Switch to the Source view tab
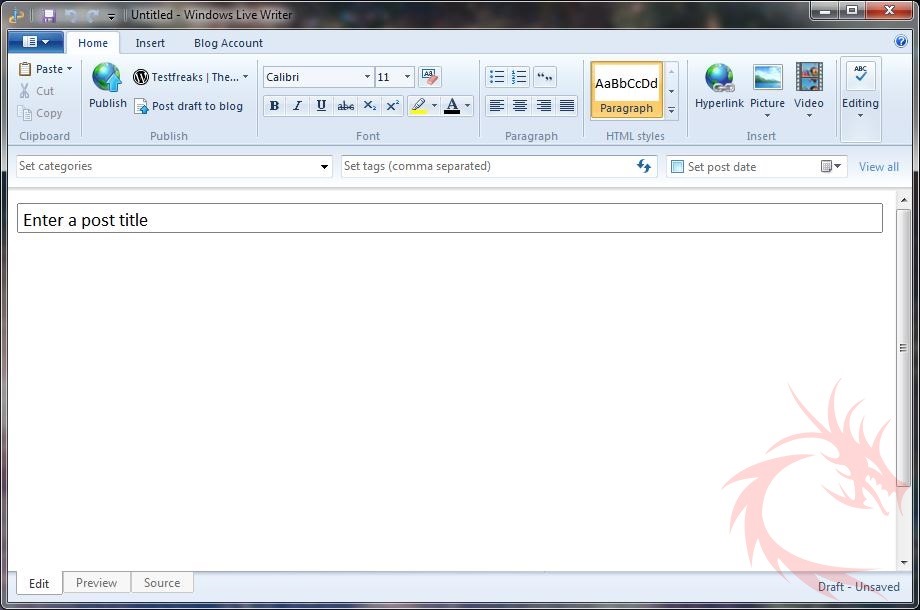This screenshot has height=610, width=920. click(162, 583)
